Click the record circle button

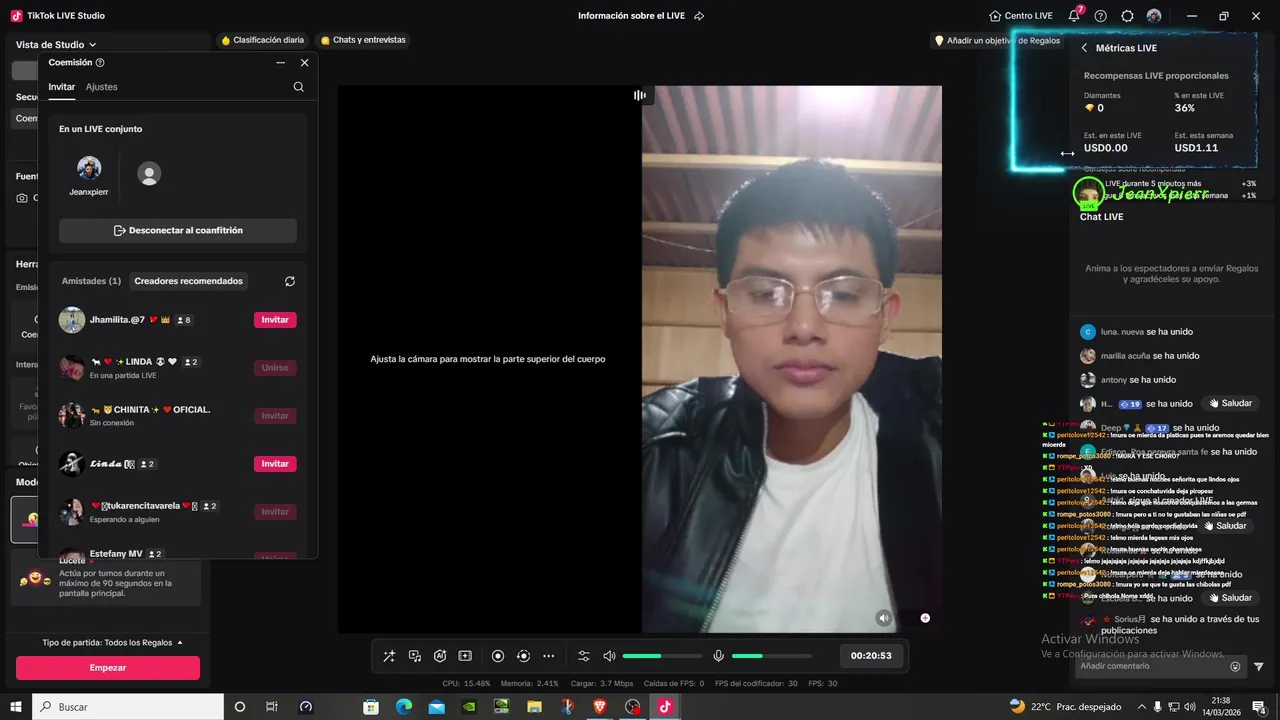click(x=498, y=656)
